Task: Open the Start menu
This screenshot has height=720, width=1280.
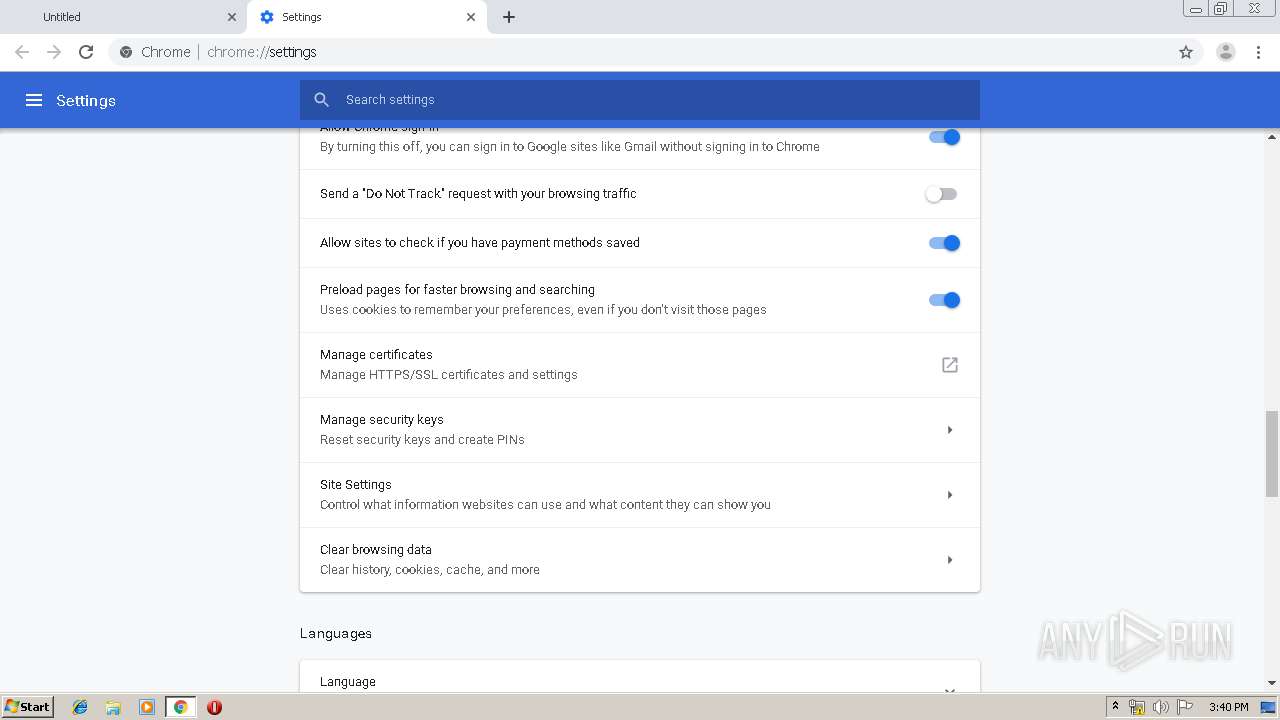Action: [x=27, y=707]
